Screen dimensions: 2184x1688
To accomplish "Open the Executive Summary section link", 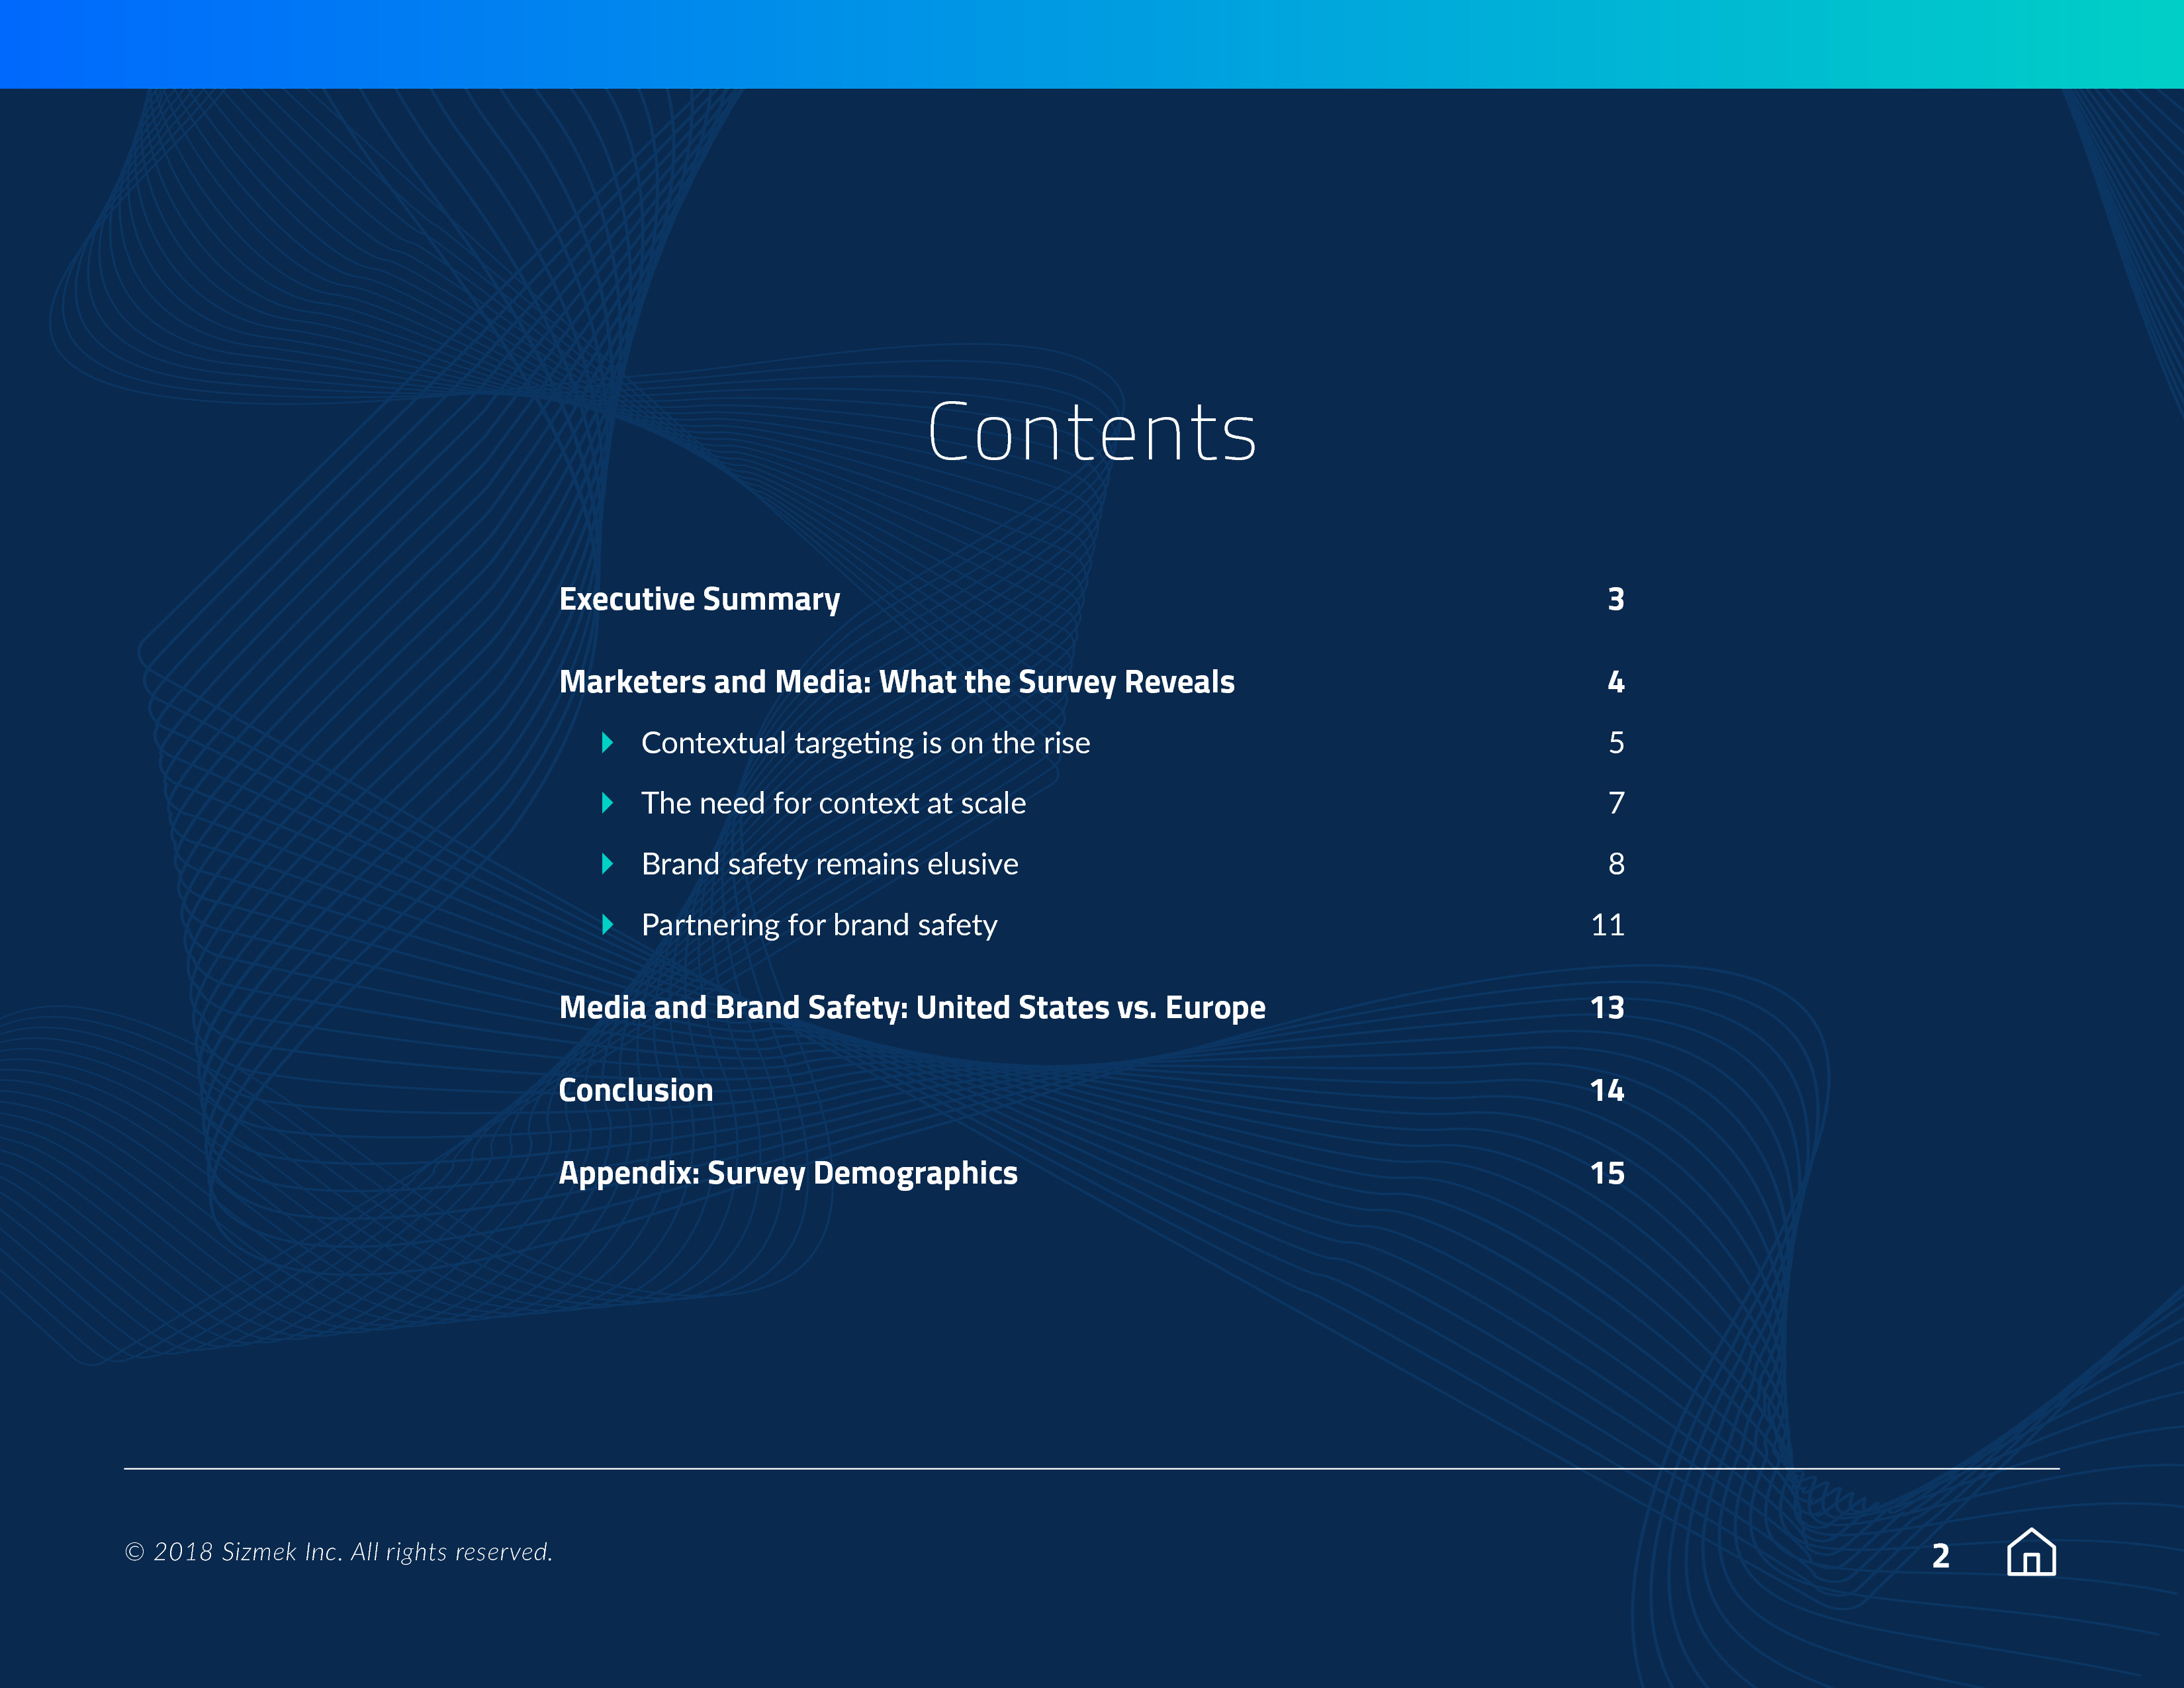I will [x=699, y=599].
